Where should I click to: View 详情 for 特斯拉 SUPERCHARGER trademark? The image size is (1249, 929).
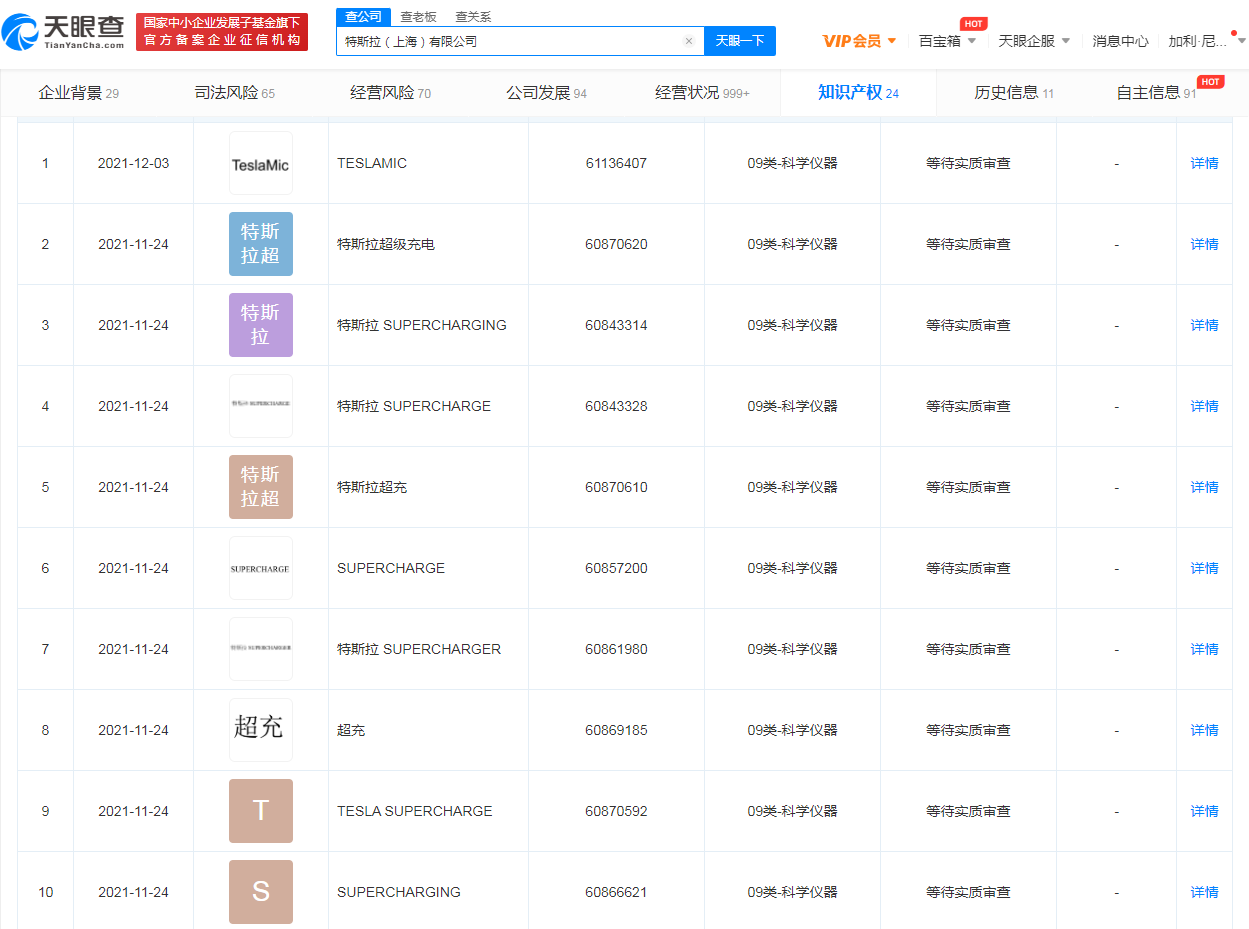1204,649
